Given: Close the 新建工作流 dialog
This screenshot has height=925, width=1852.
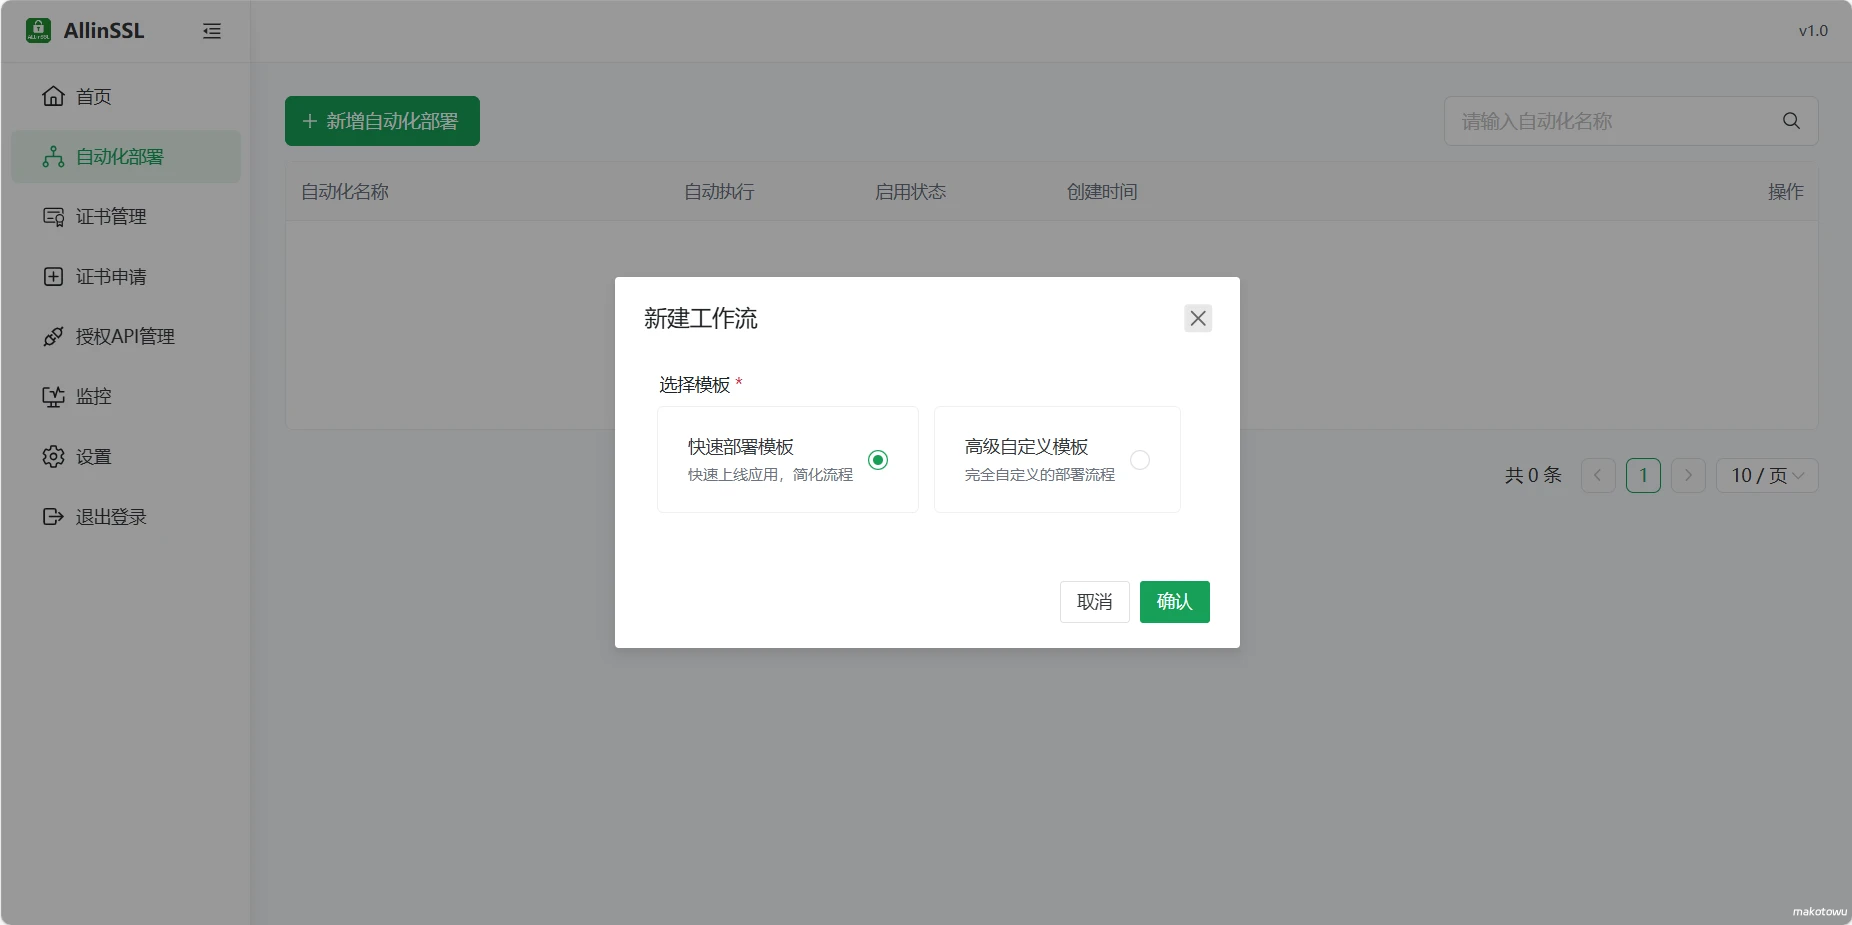Looking at the screenshot, I should click(1198, 318).
